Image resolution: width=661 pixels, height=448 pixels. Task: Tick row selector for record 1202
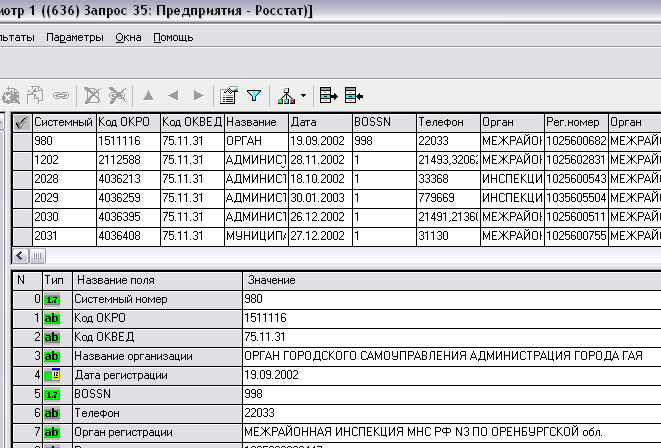click(x=22, y=160)
